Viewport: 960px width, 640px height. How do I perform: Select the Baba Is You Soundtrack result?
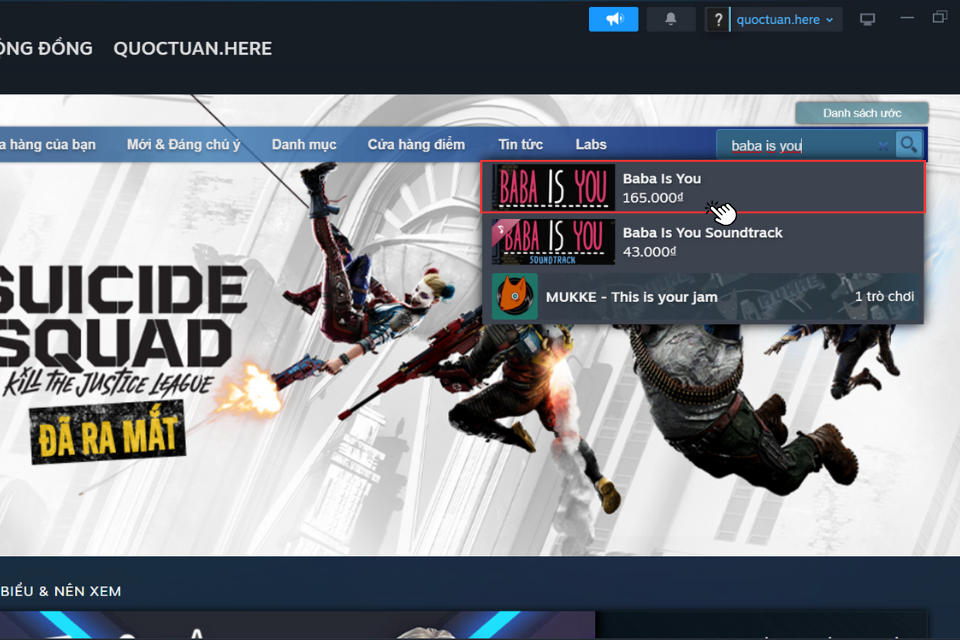coord(703,242)
